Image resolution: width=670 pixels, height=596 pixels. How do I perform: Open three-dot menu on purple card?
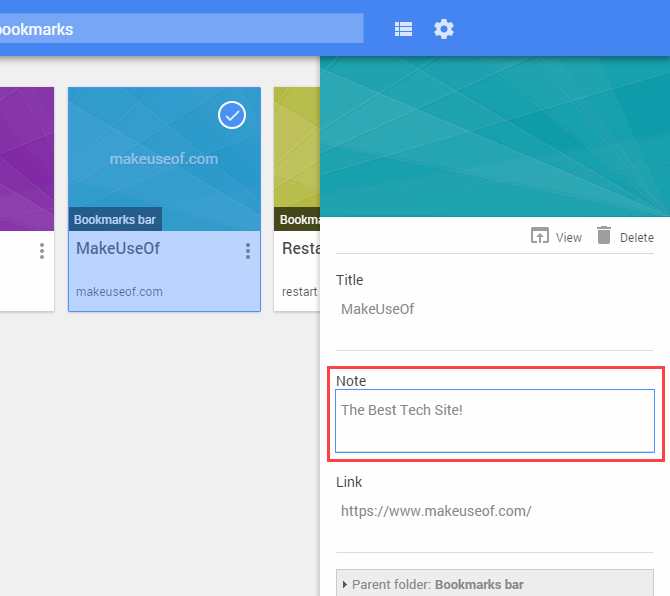(41, 251)
